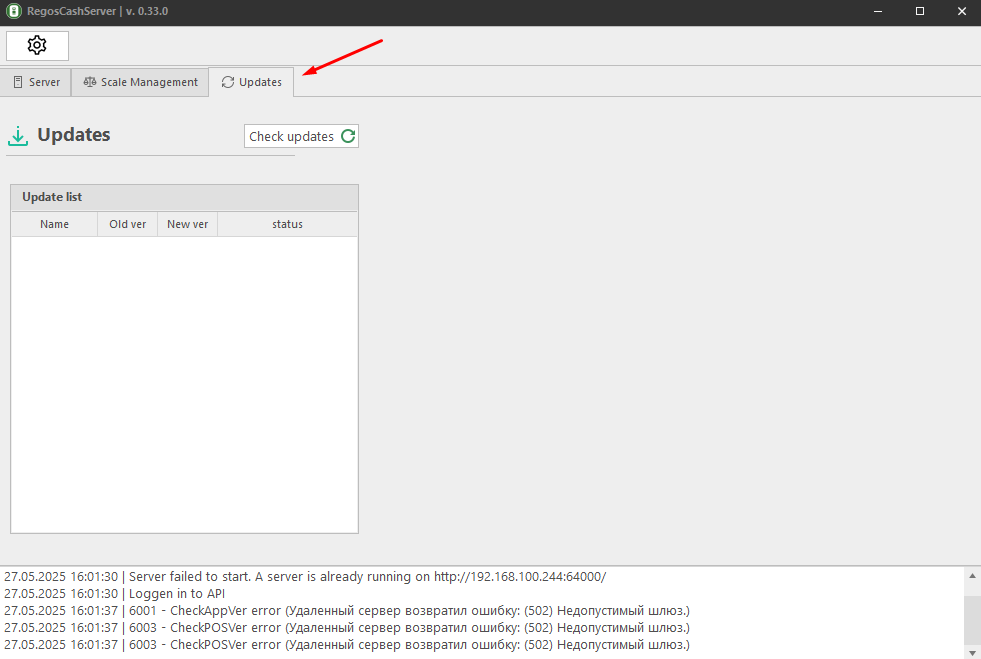The height and width of the screenshot is (659, 981).
Task: Open settings with the gear icon
Action: tap(37, 45)
